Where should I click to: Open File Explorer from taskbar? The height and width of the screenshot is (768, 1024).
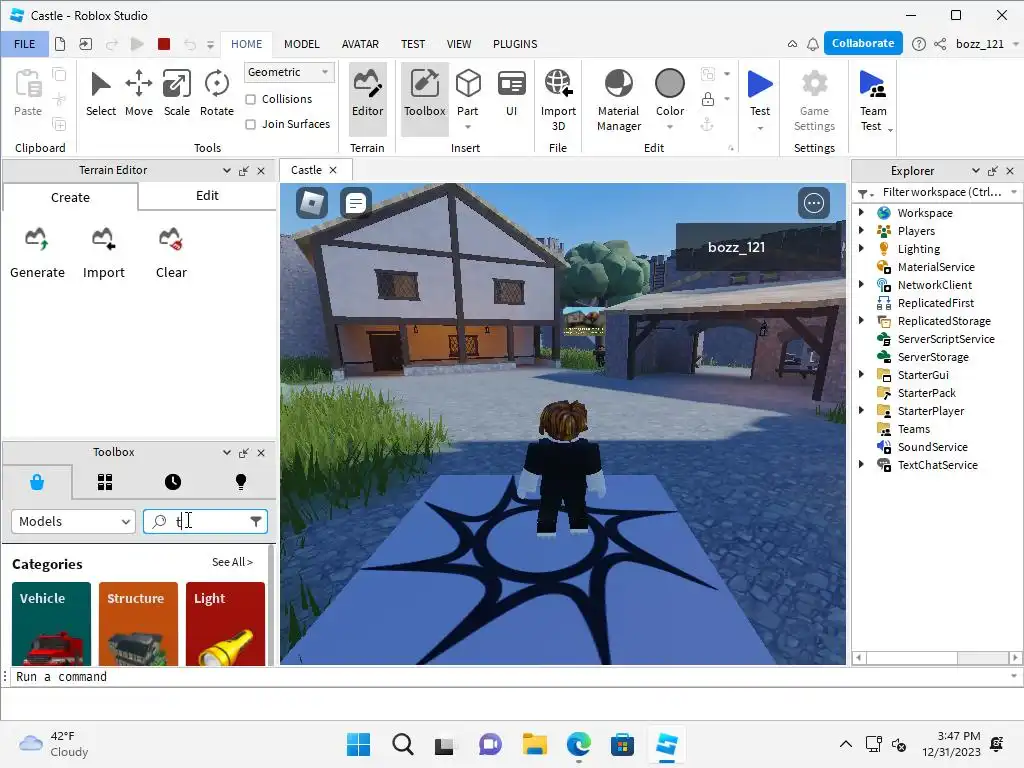click(x=534, y=744)
